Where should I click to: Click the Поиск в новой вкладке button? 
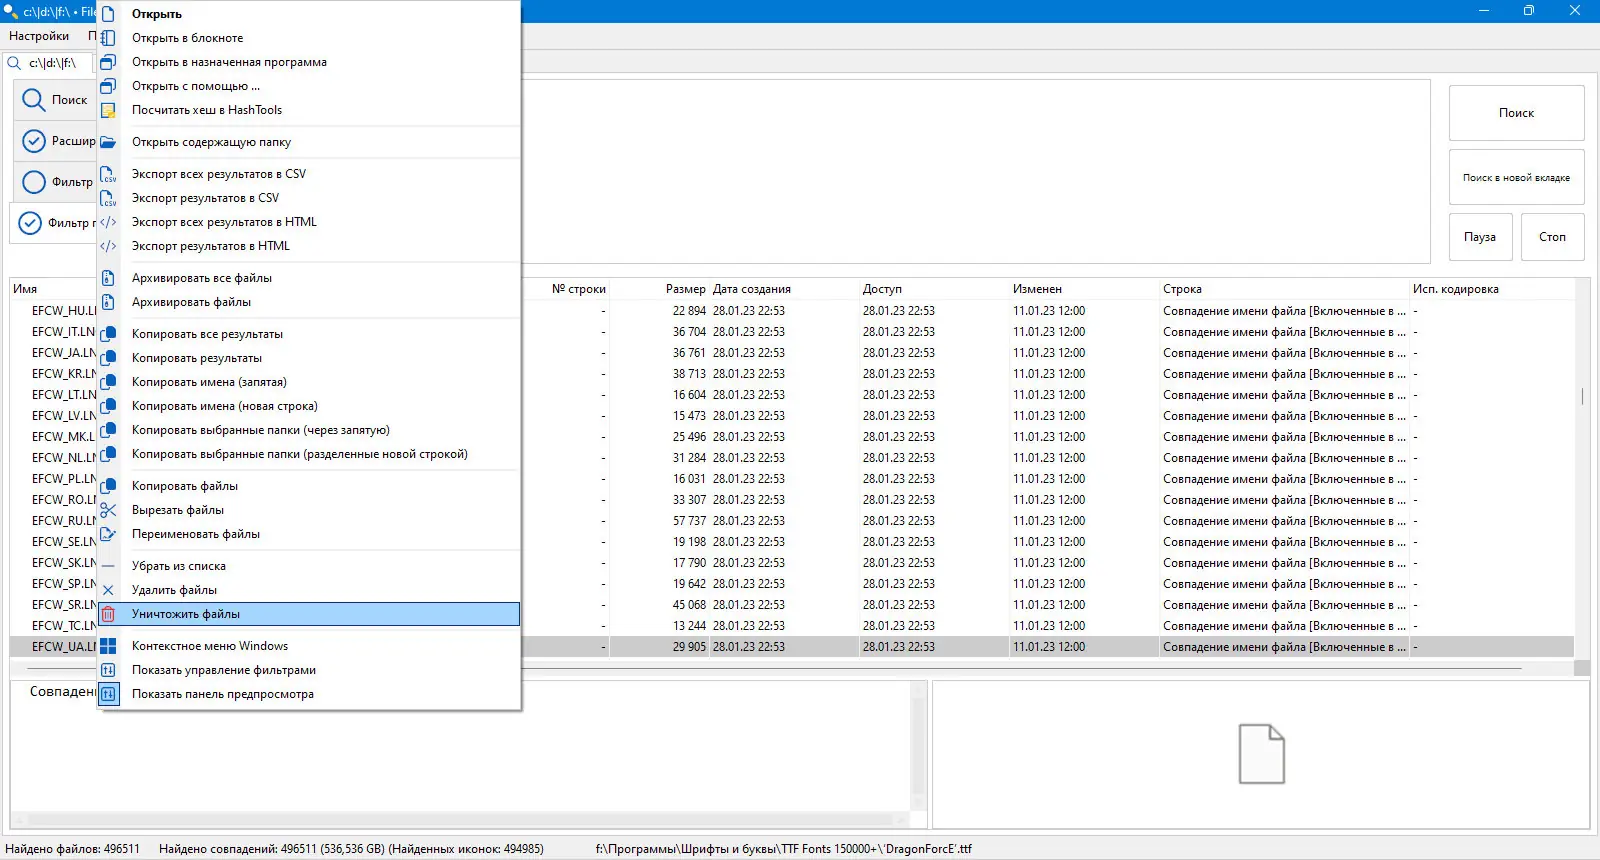tap(1516, 177)
